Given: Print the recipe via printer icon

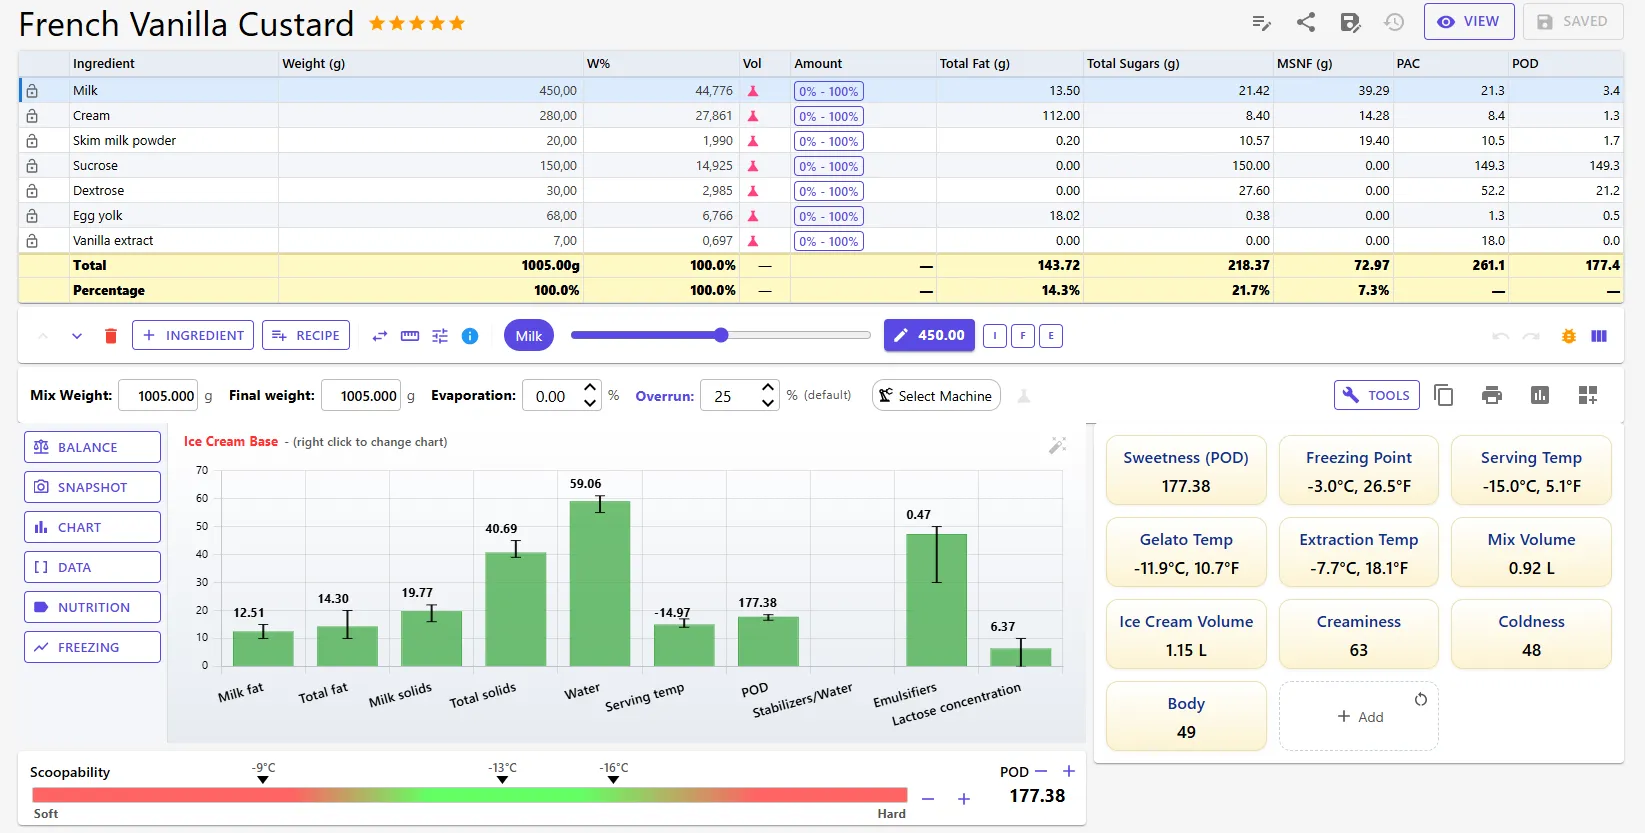Looking at the screenshot, I should [1492, 395].
